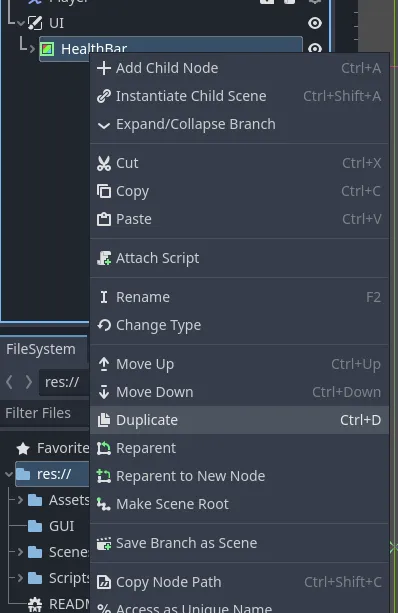Choose Duplicate from the context menu
The width and height of the screenshot is (398, 613).
[239, 420]
